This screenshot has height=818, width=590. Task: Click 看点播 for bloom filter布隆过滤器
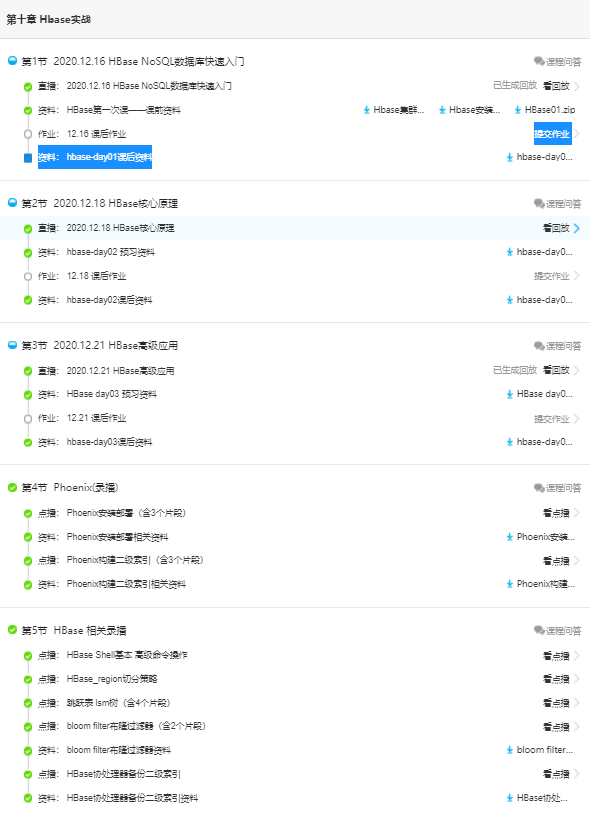pos(556,727)
